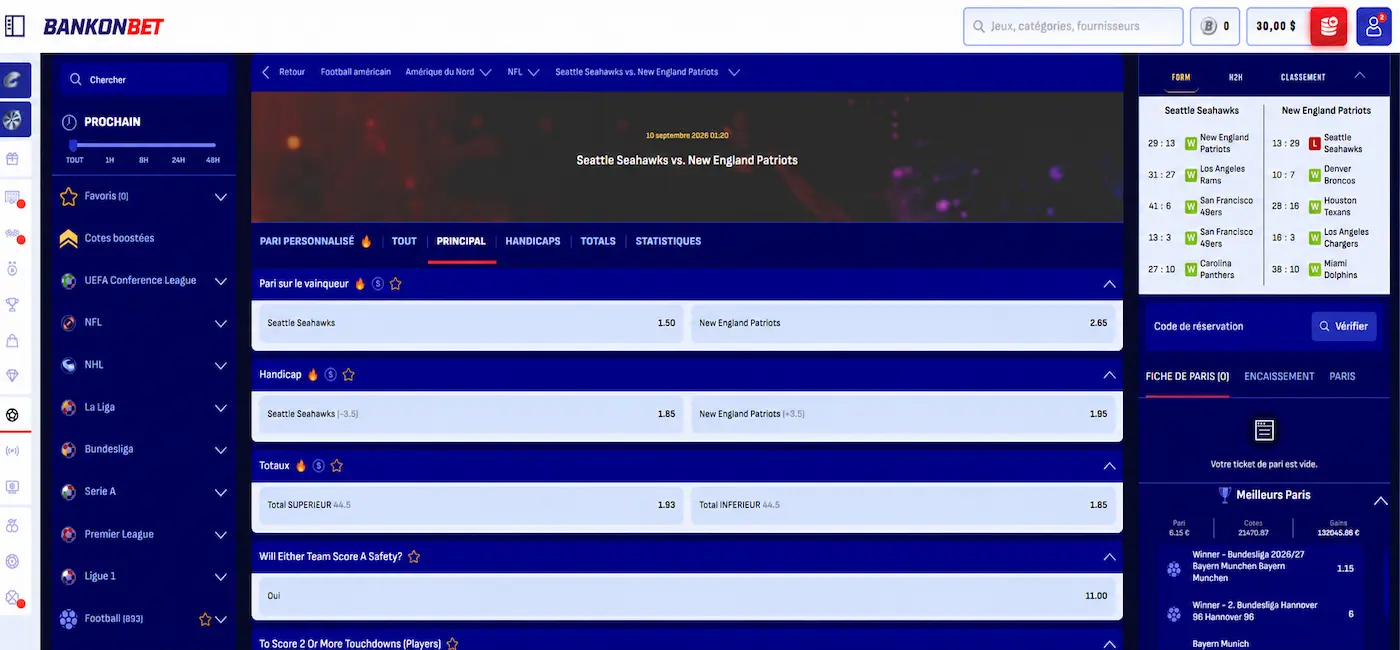The image size is (1400, 650).
Task: Bet on Seattle Seahawks at 1.50
Action: coord(471,323)
